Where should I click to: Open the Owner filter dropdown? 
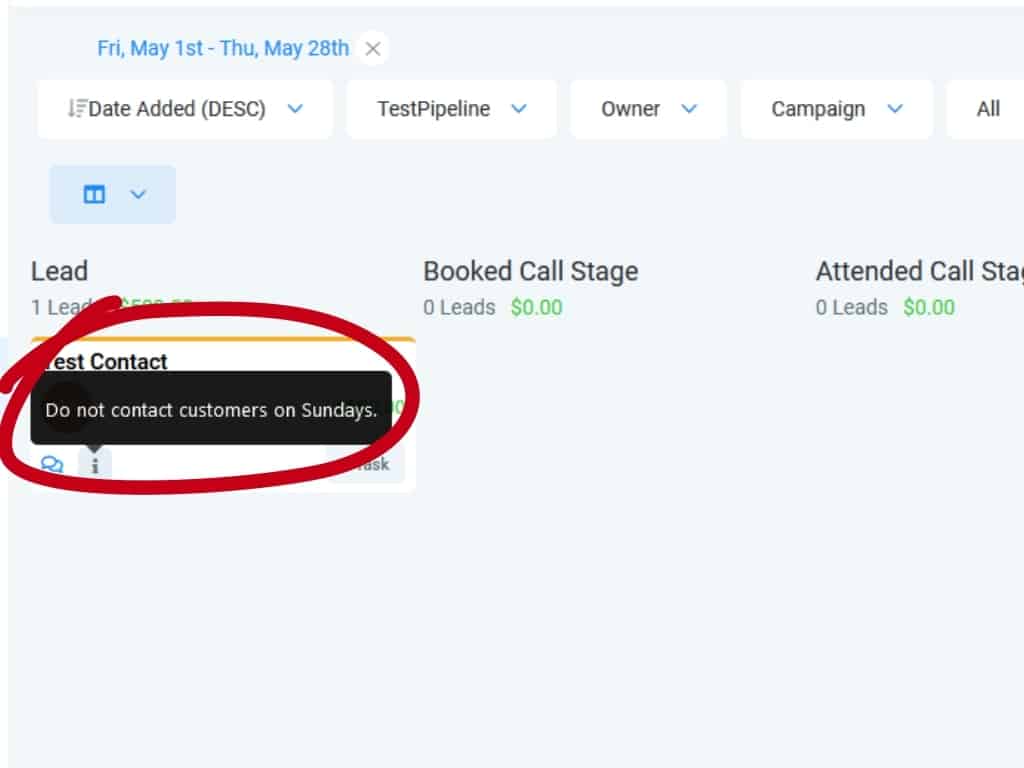648,109
